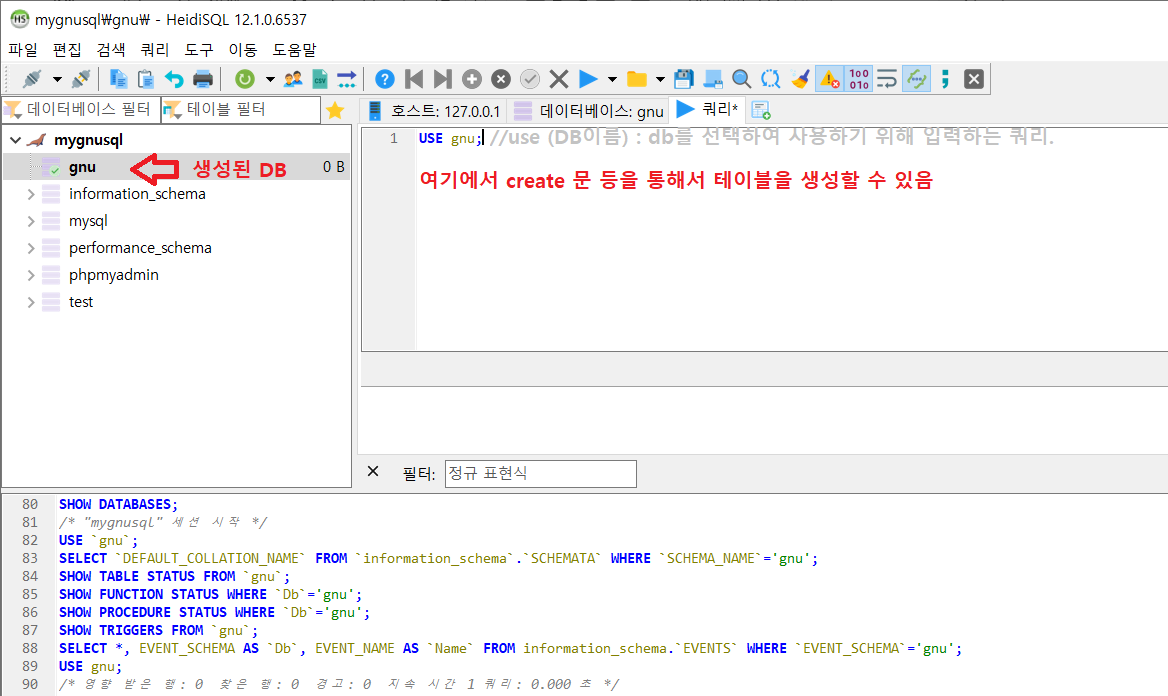Screen dimensions: 1168x696
Task: Click the 테이블 필터 input field
Action: [x=241, y=110]
